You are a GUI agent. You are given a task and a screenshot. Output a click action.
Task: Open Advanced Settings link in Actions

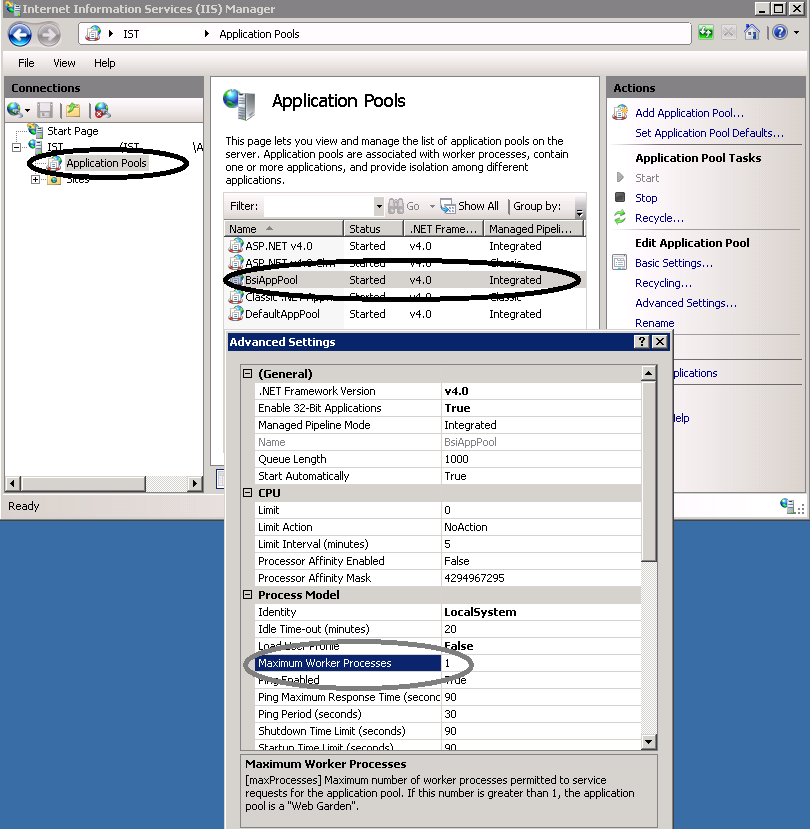[685, 303]
